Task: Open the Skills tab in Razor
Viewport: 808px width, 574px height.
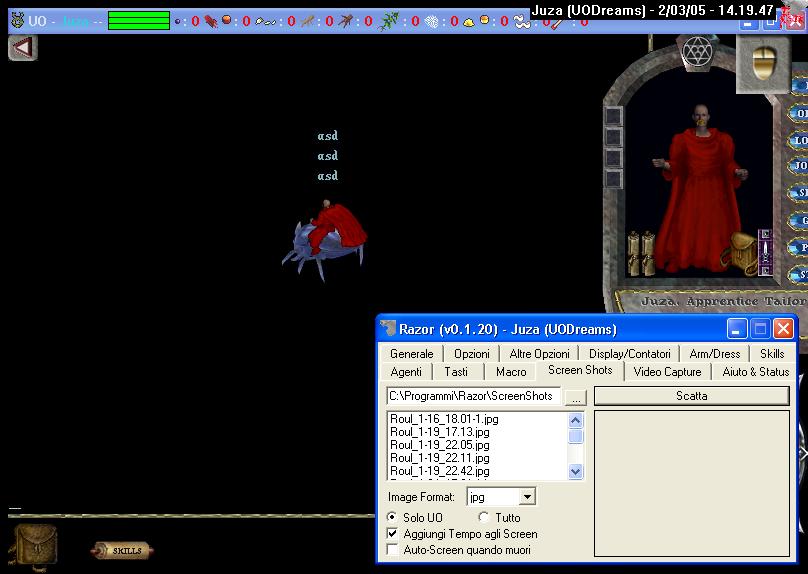Action: pyautogui.click(x=772, y=353)
